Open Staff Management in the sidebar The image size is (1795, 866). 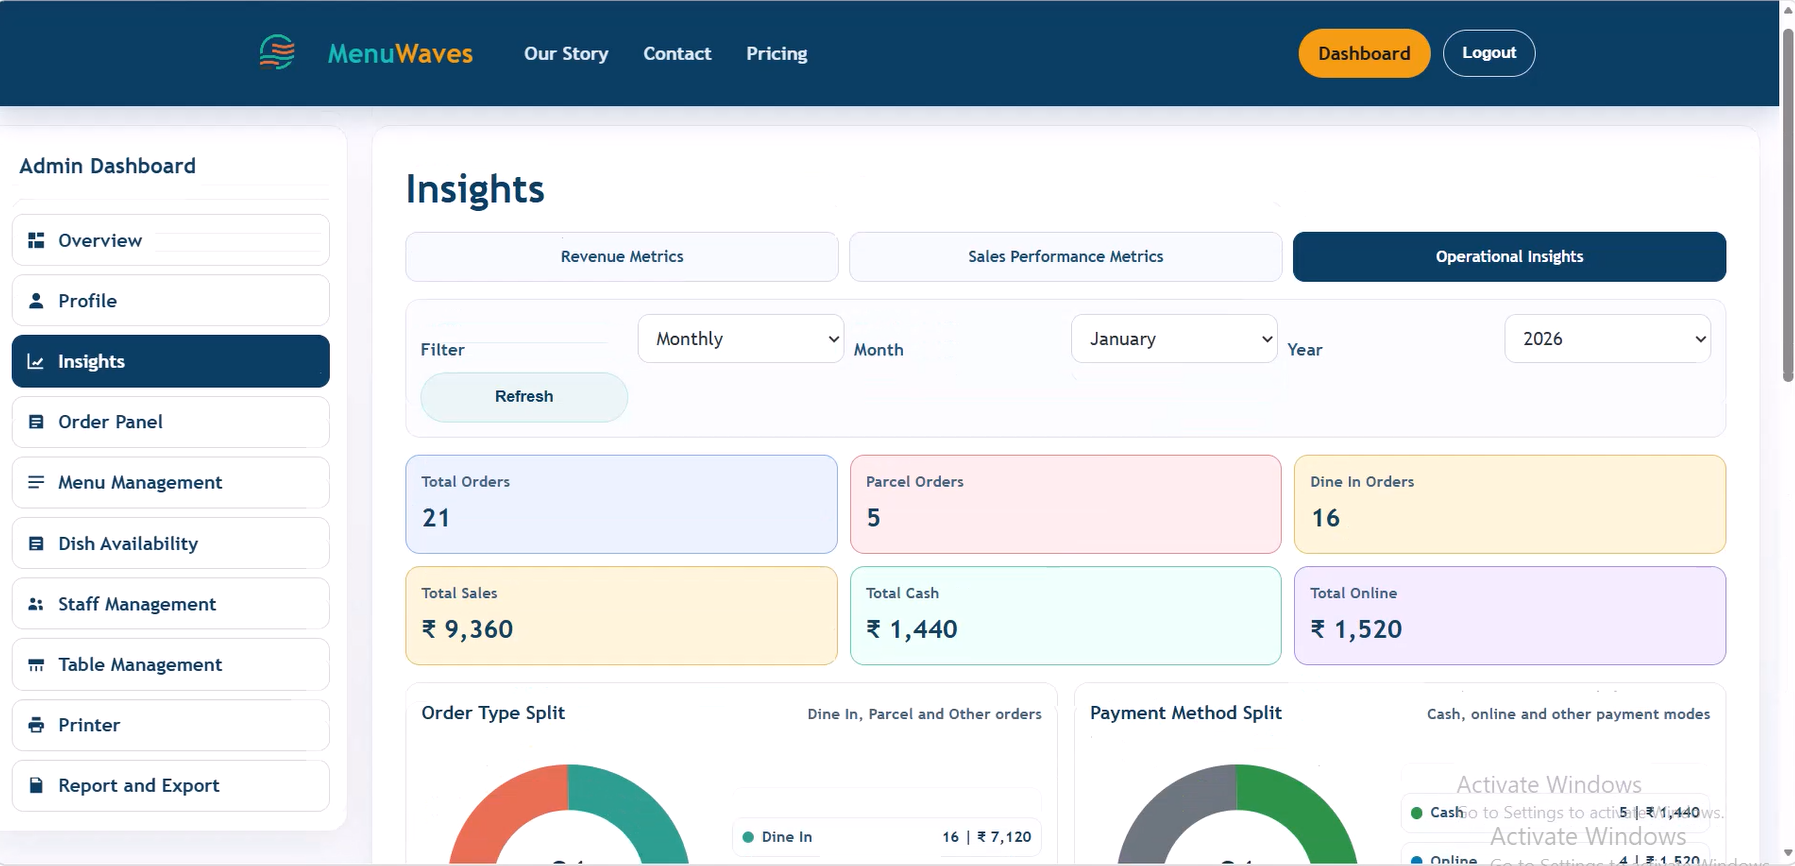(x=171, y=604)
